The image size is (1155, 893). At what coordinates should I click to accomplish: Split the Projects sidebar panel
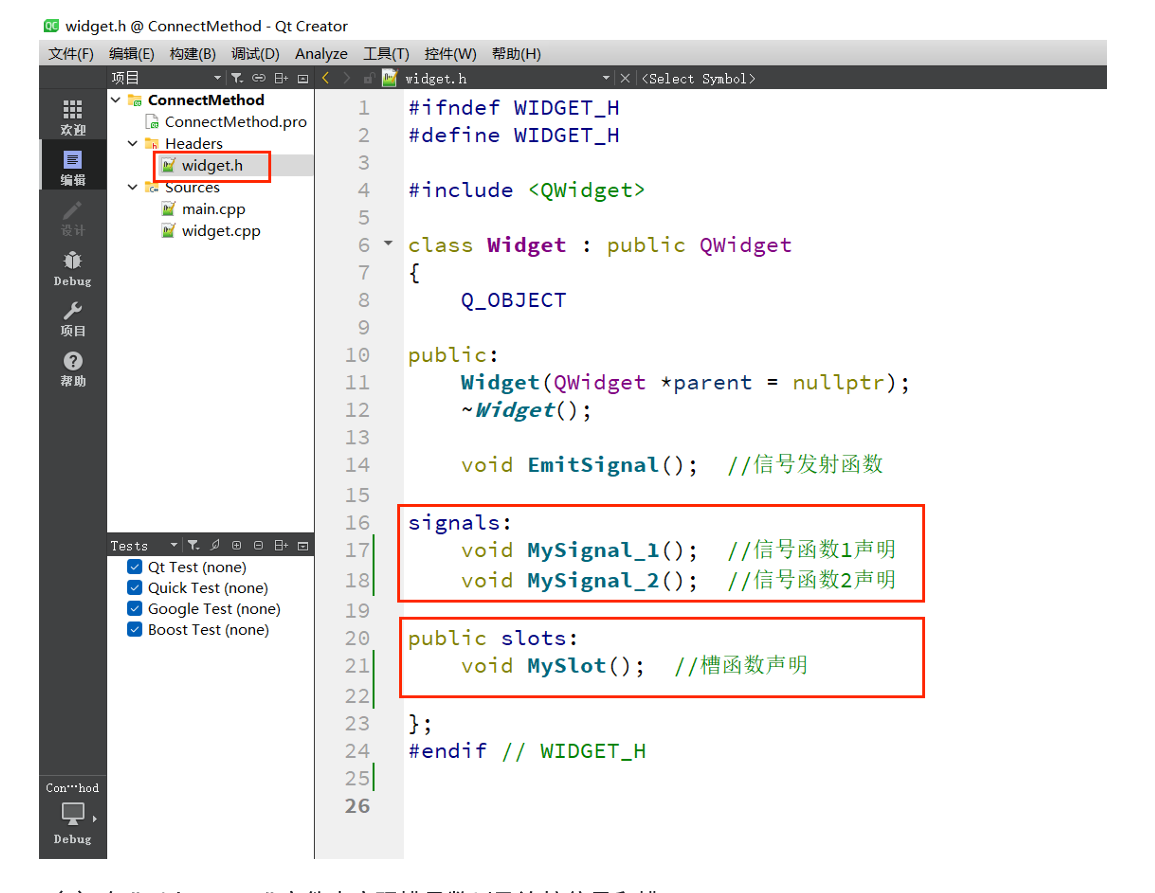281,78
